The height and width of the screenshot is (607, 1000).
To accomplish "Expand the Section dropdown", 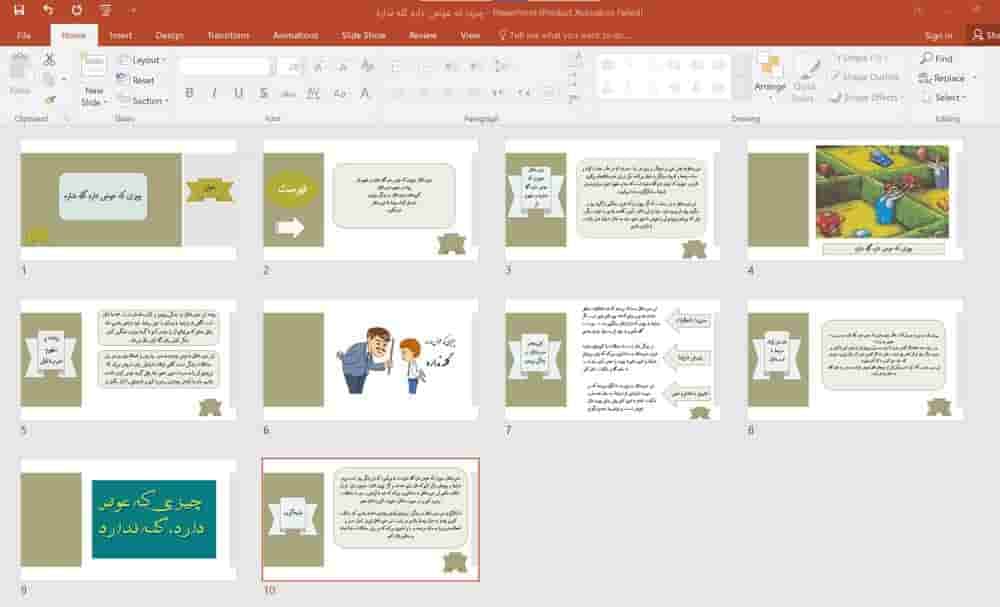I will (143, 100).
